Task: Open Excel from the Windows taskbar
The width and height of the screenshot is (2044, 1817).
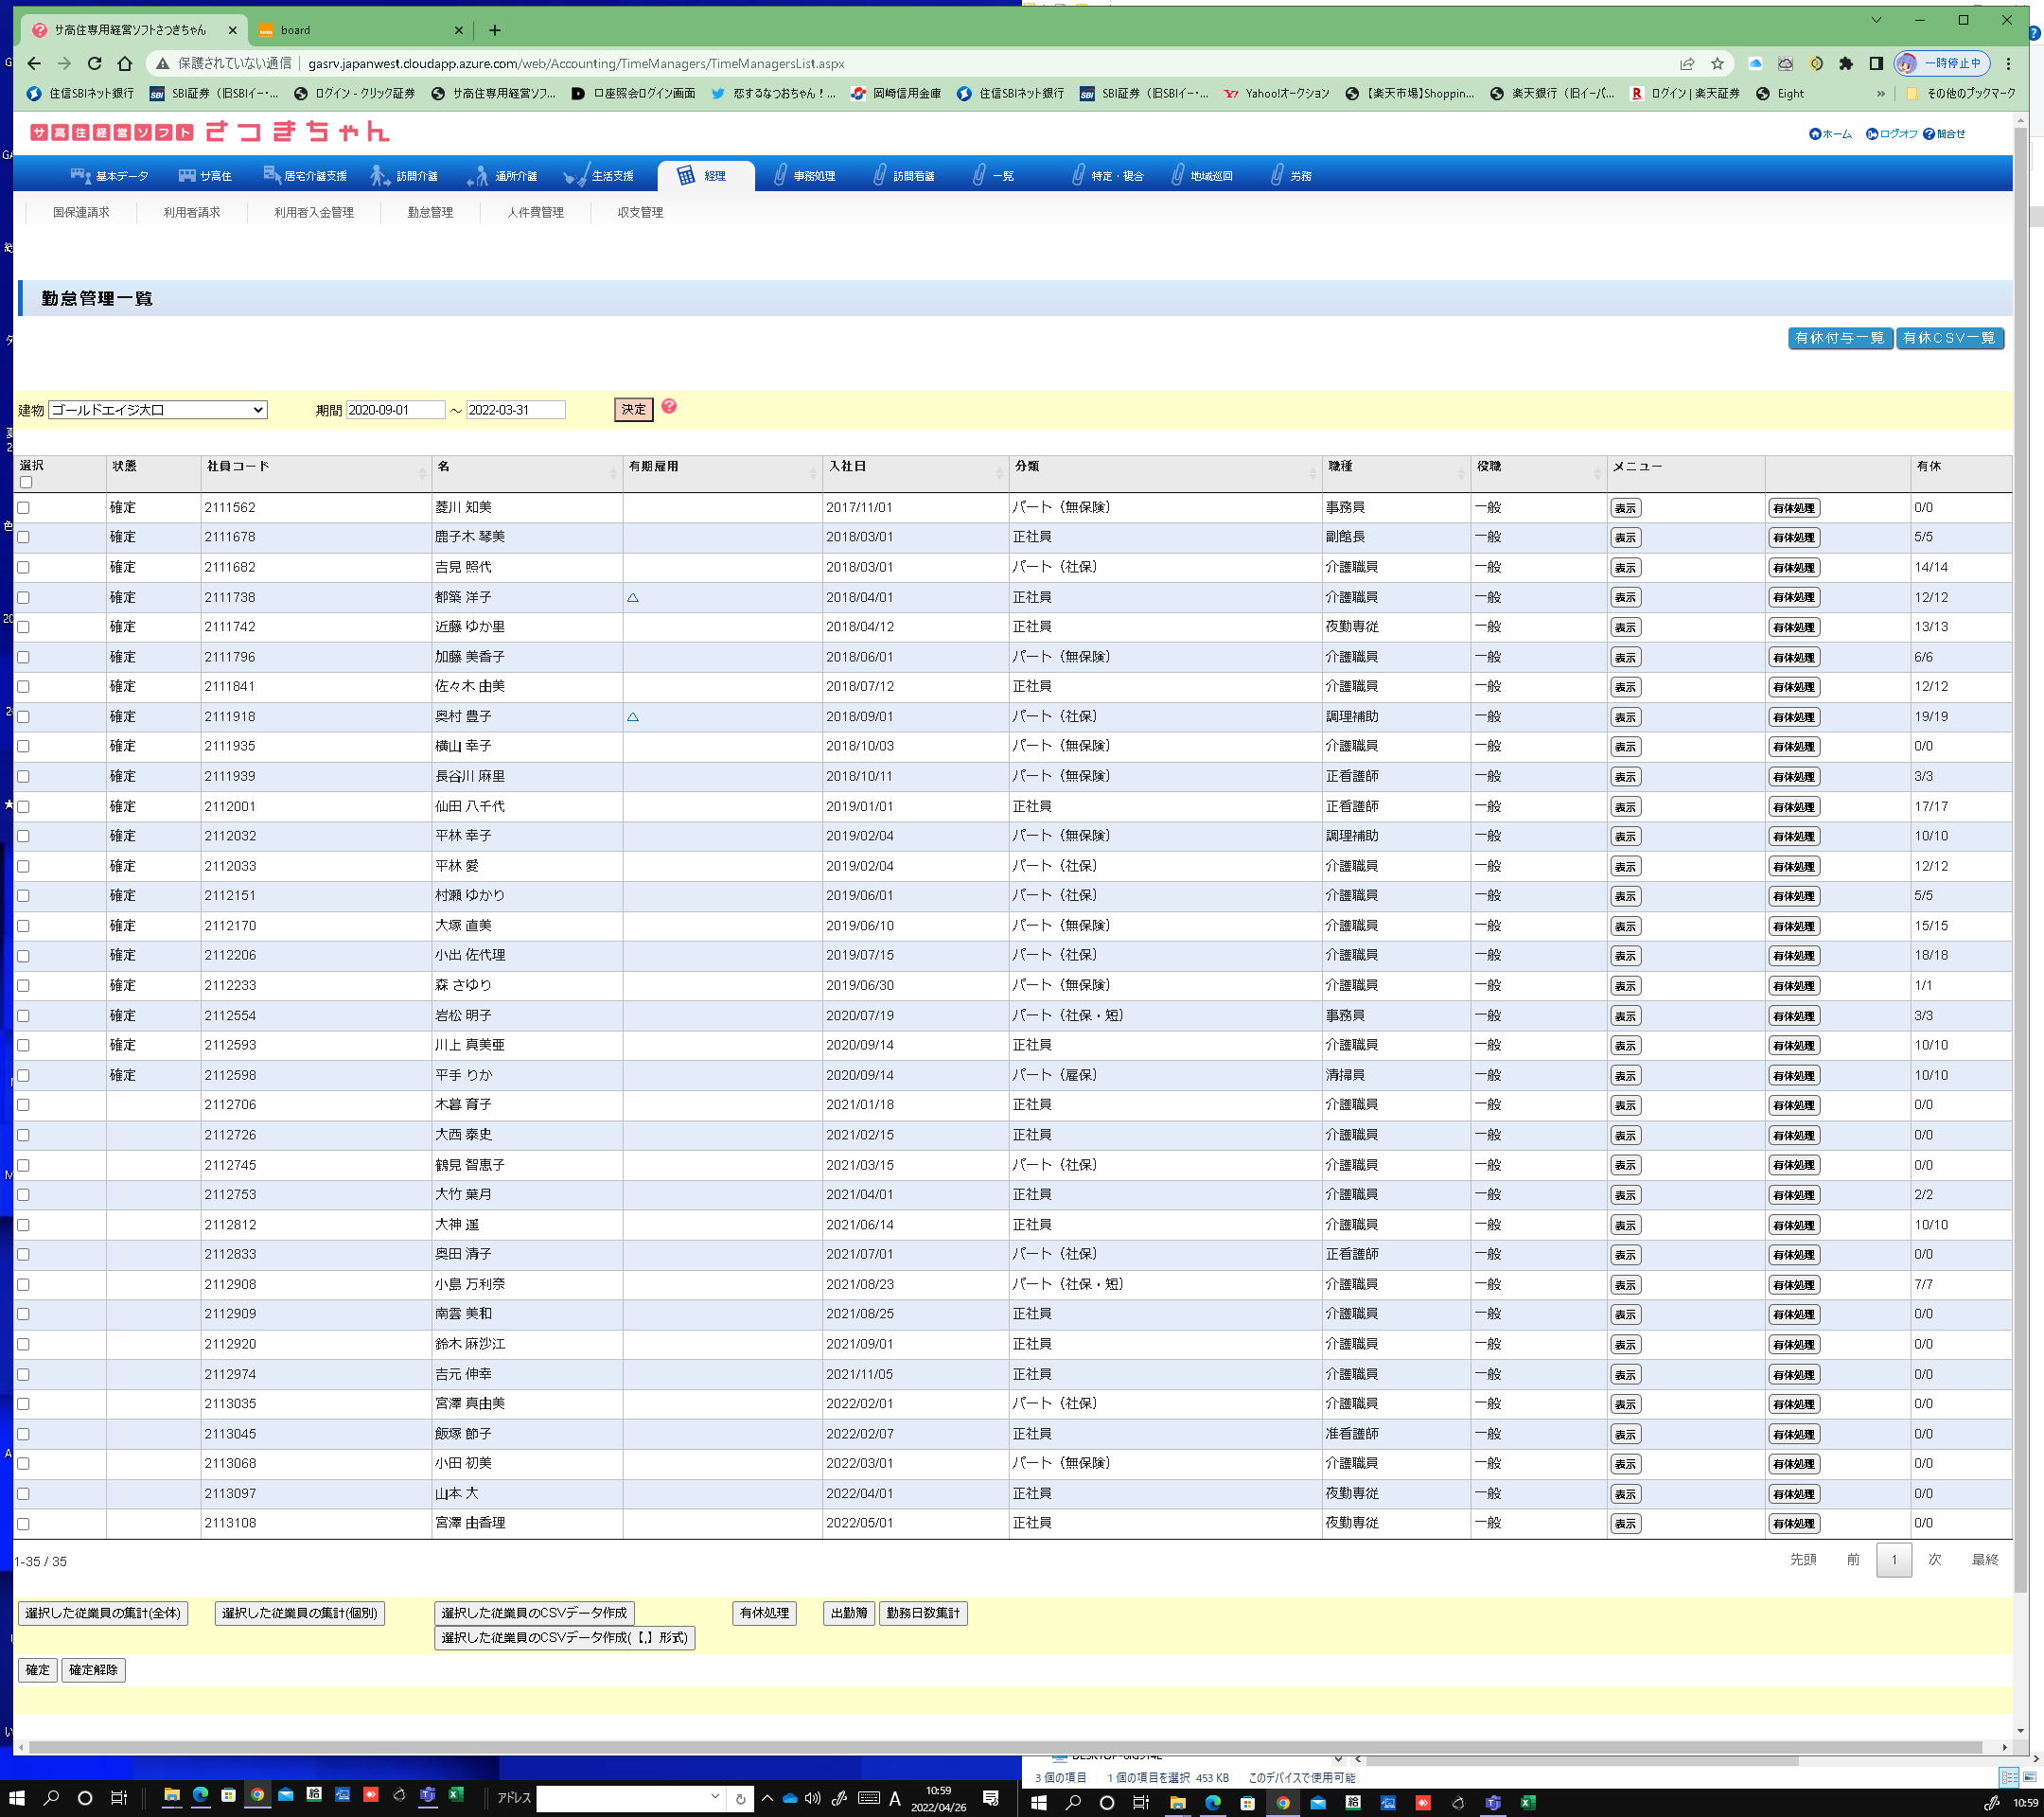Action: click(x=456, y=1796)
